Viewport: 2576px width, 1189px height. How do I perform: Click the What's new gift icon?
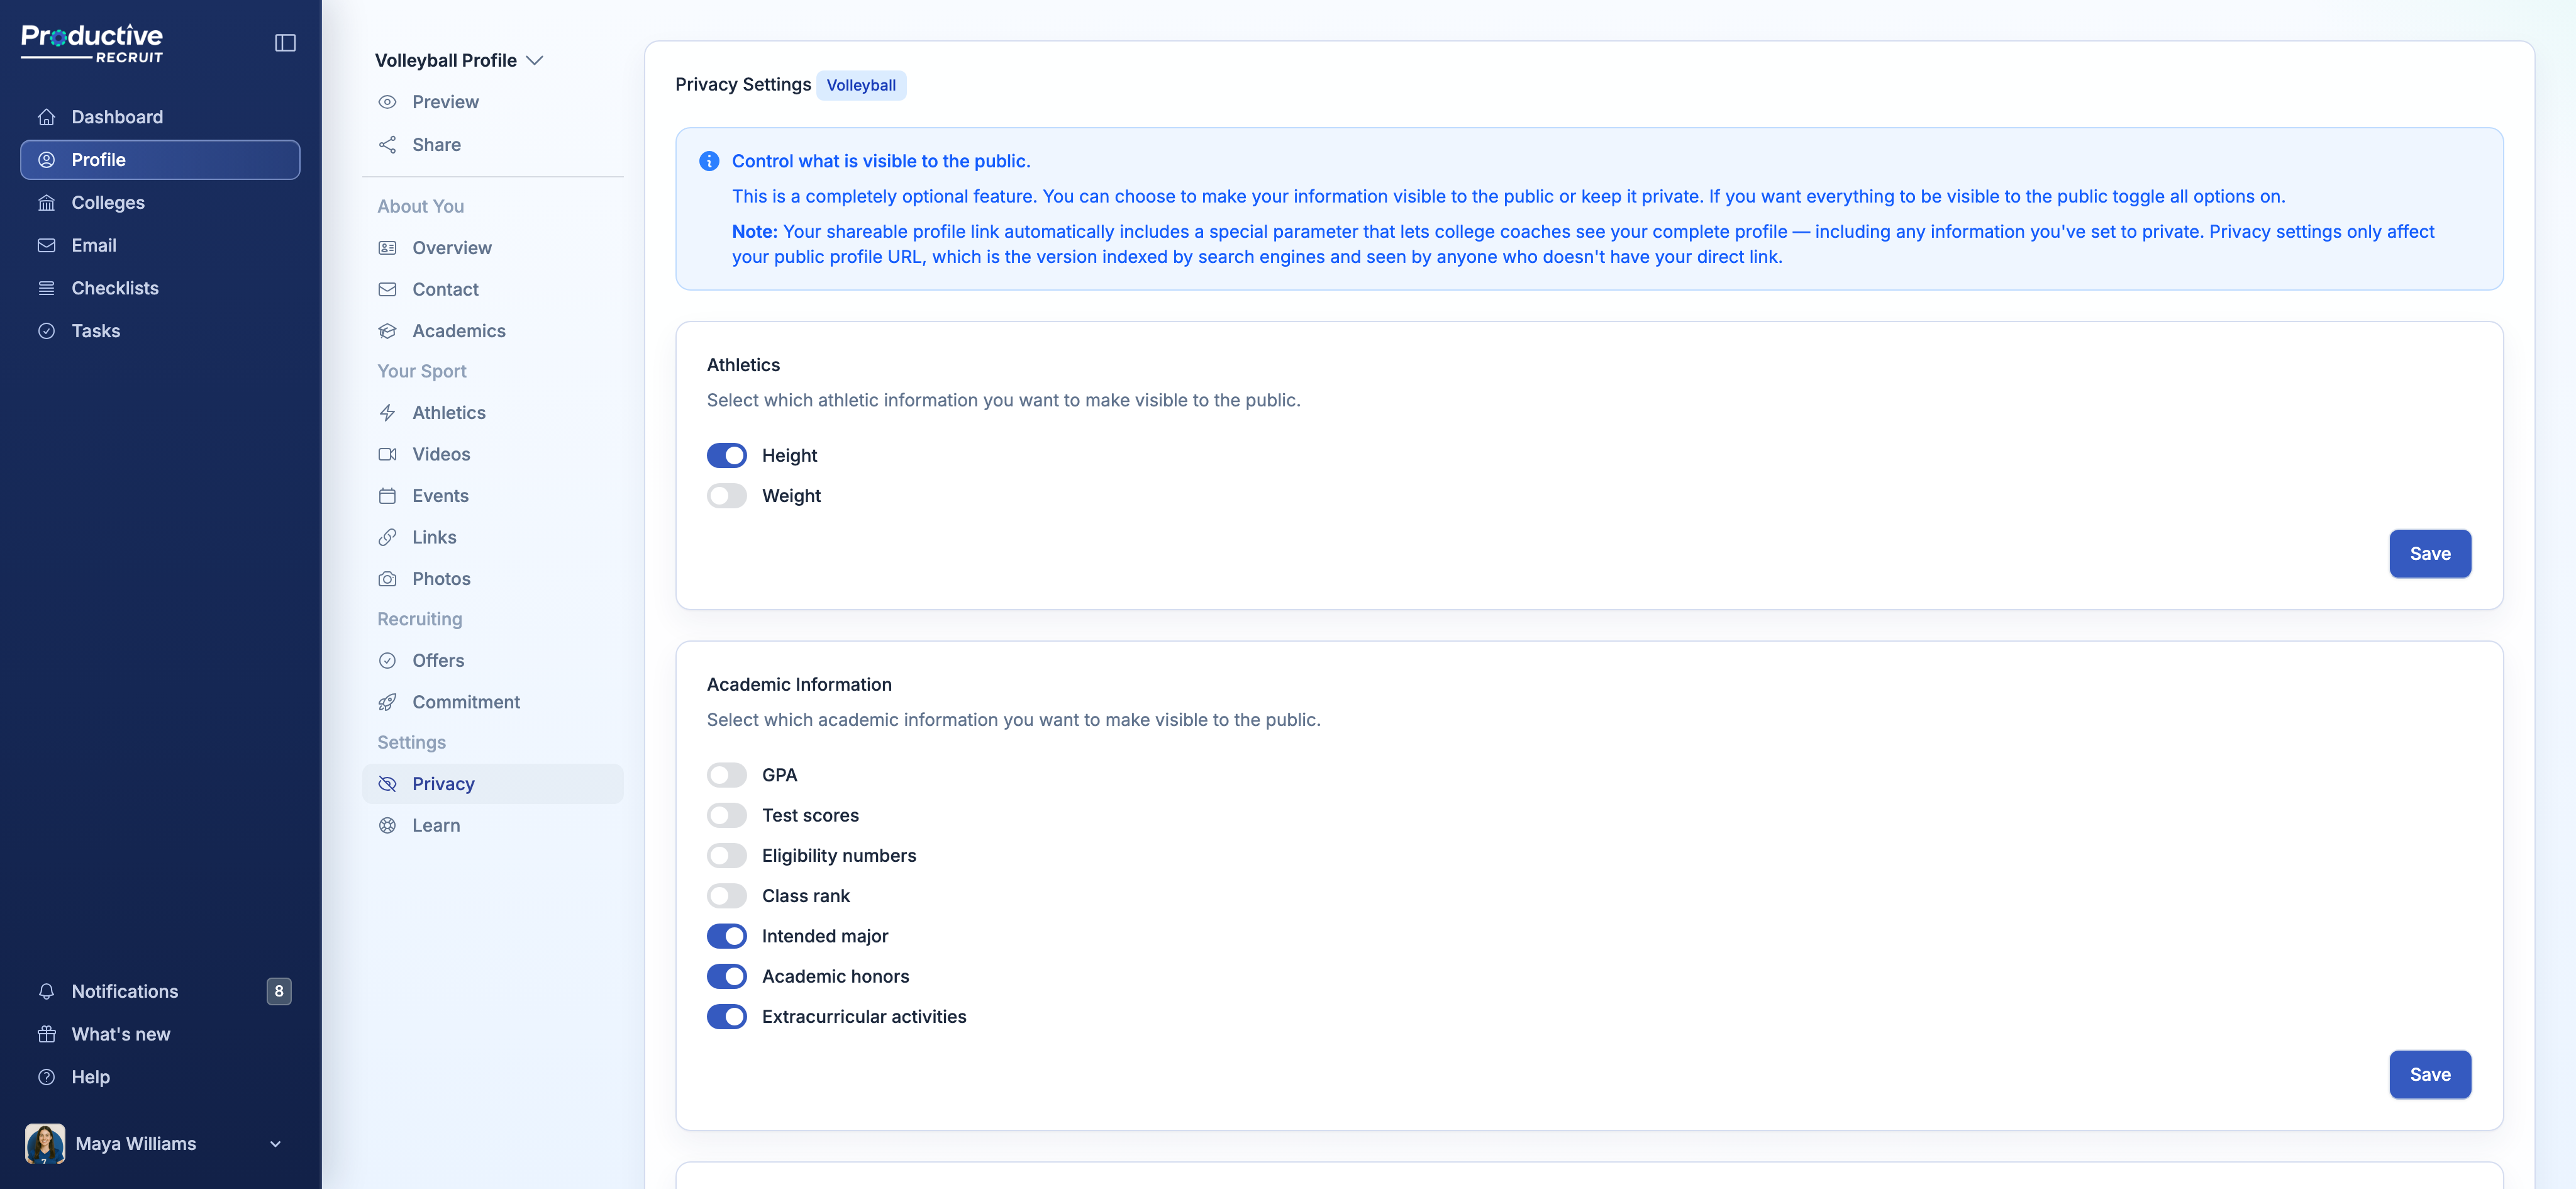47,1034
